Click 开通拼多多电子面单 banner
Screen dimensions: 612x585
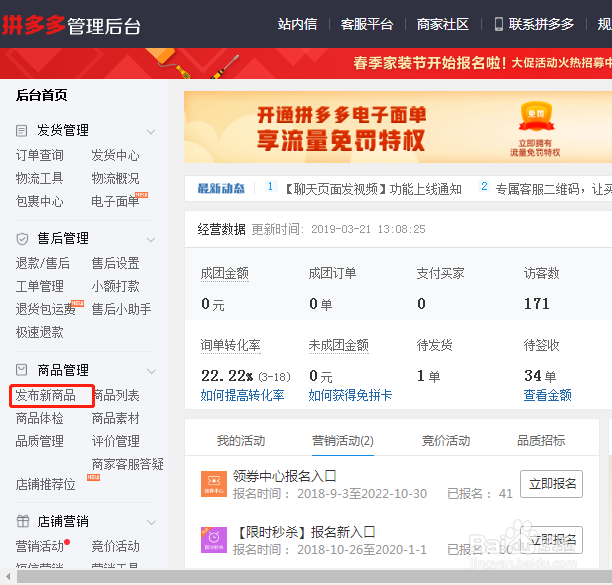pos(398,127)
